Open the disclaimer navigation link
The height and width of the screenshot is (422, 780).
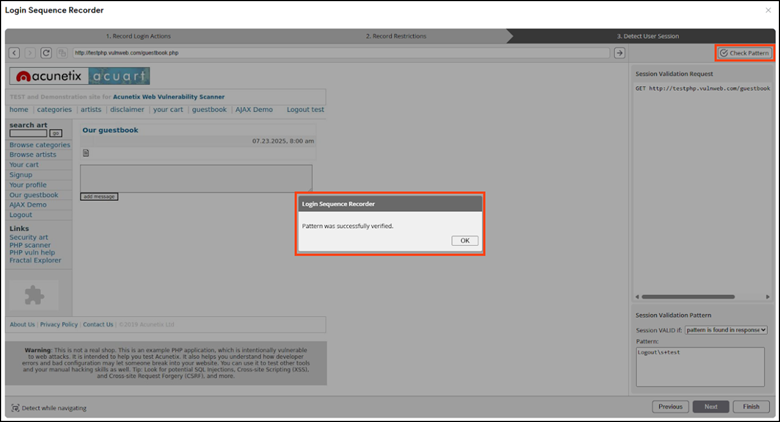coord(127,109)
